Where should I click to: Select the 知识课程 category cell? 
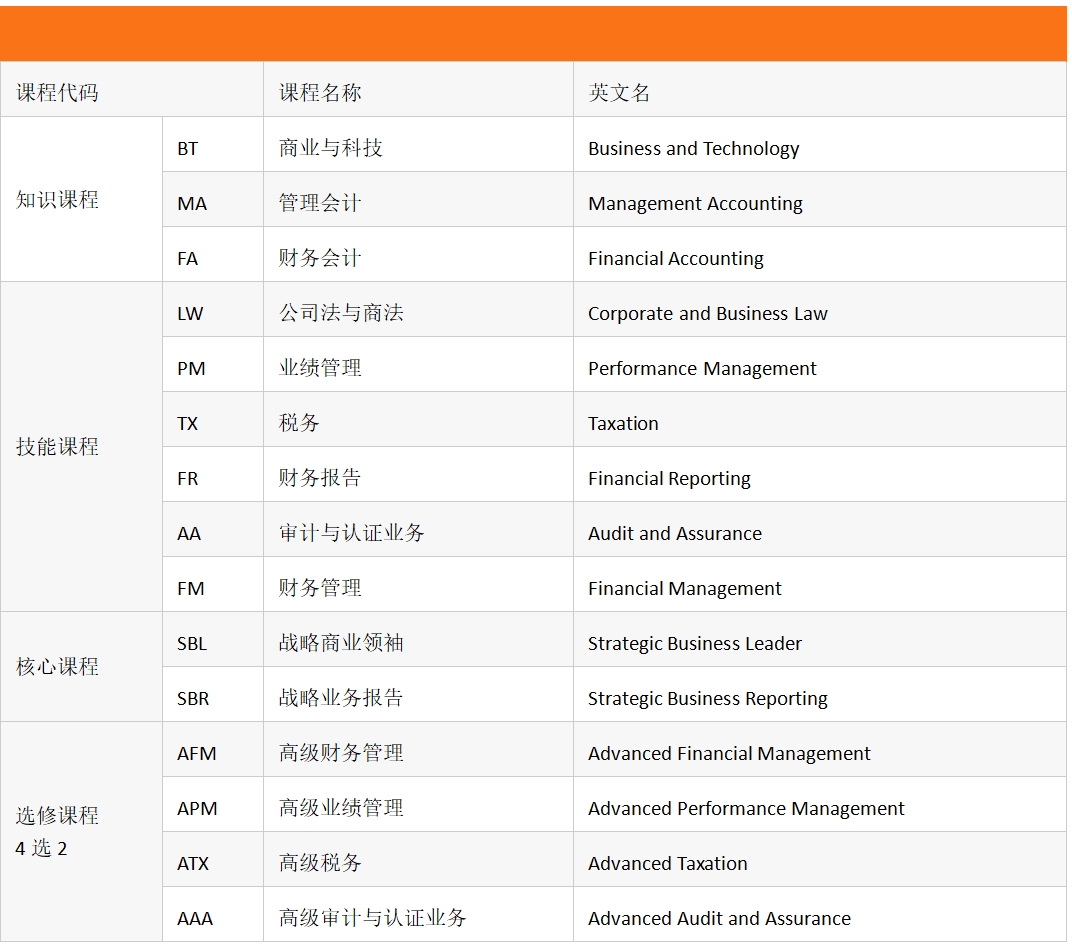[58, 199]
